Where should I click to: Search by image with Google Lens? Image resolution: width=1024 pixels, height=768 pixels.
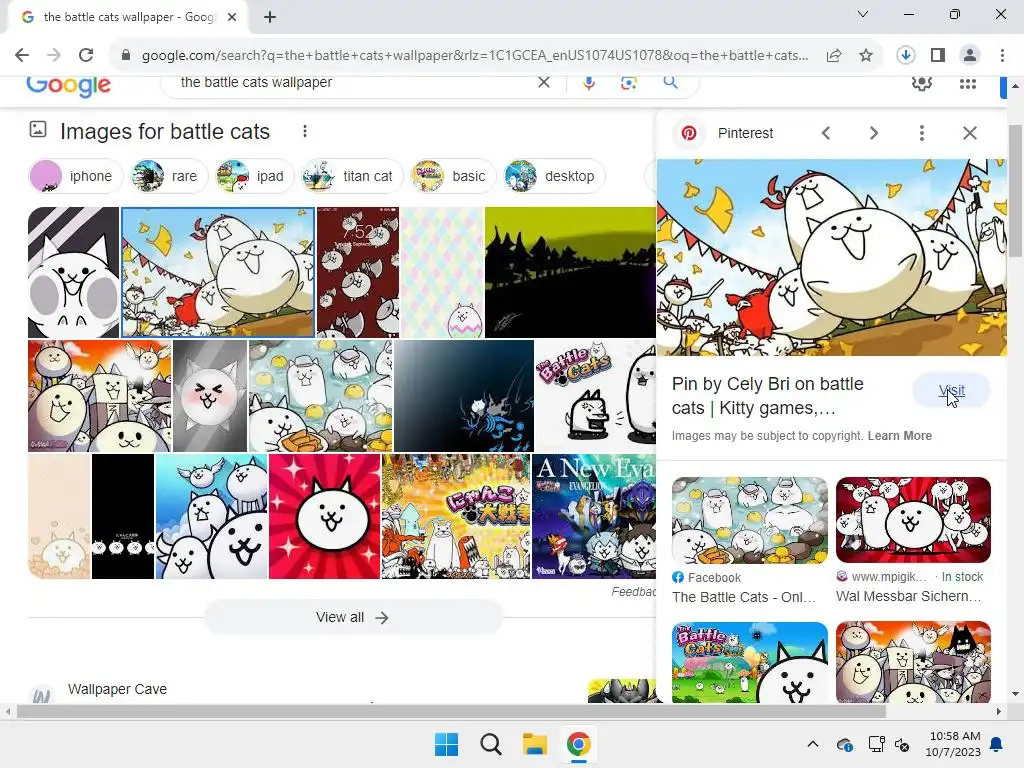click(x=628, y=82)
